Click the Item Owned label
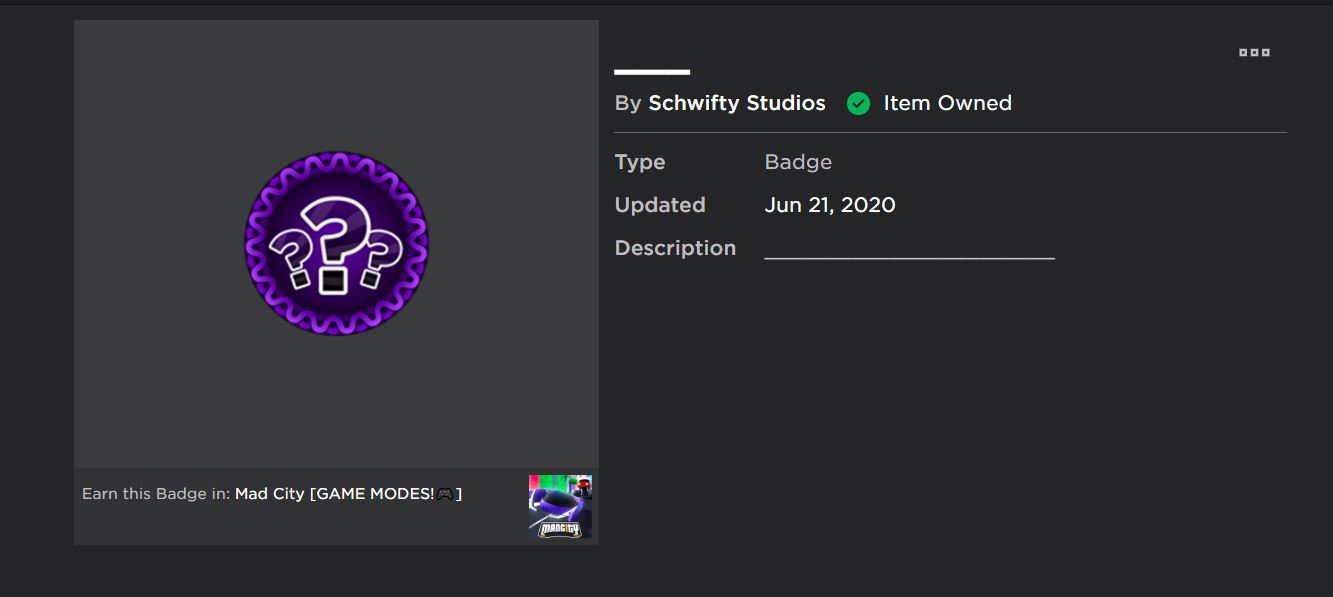Viewport: 1333px width, 597px height. (x=947, y=103)
